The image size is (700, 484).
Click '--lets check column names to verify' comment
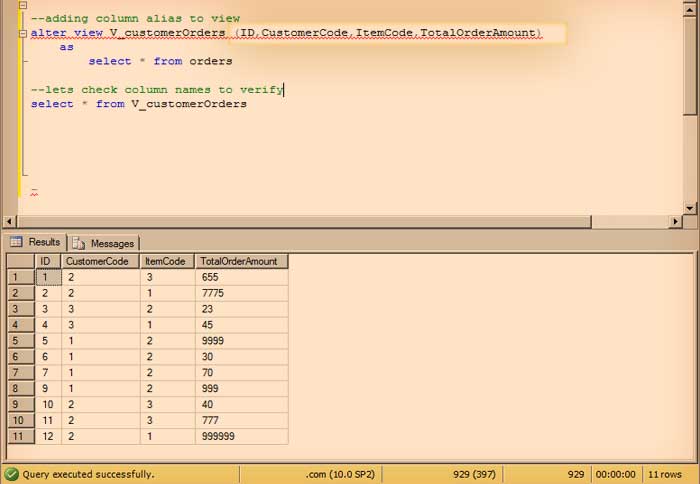(157, 90)
